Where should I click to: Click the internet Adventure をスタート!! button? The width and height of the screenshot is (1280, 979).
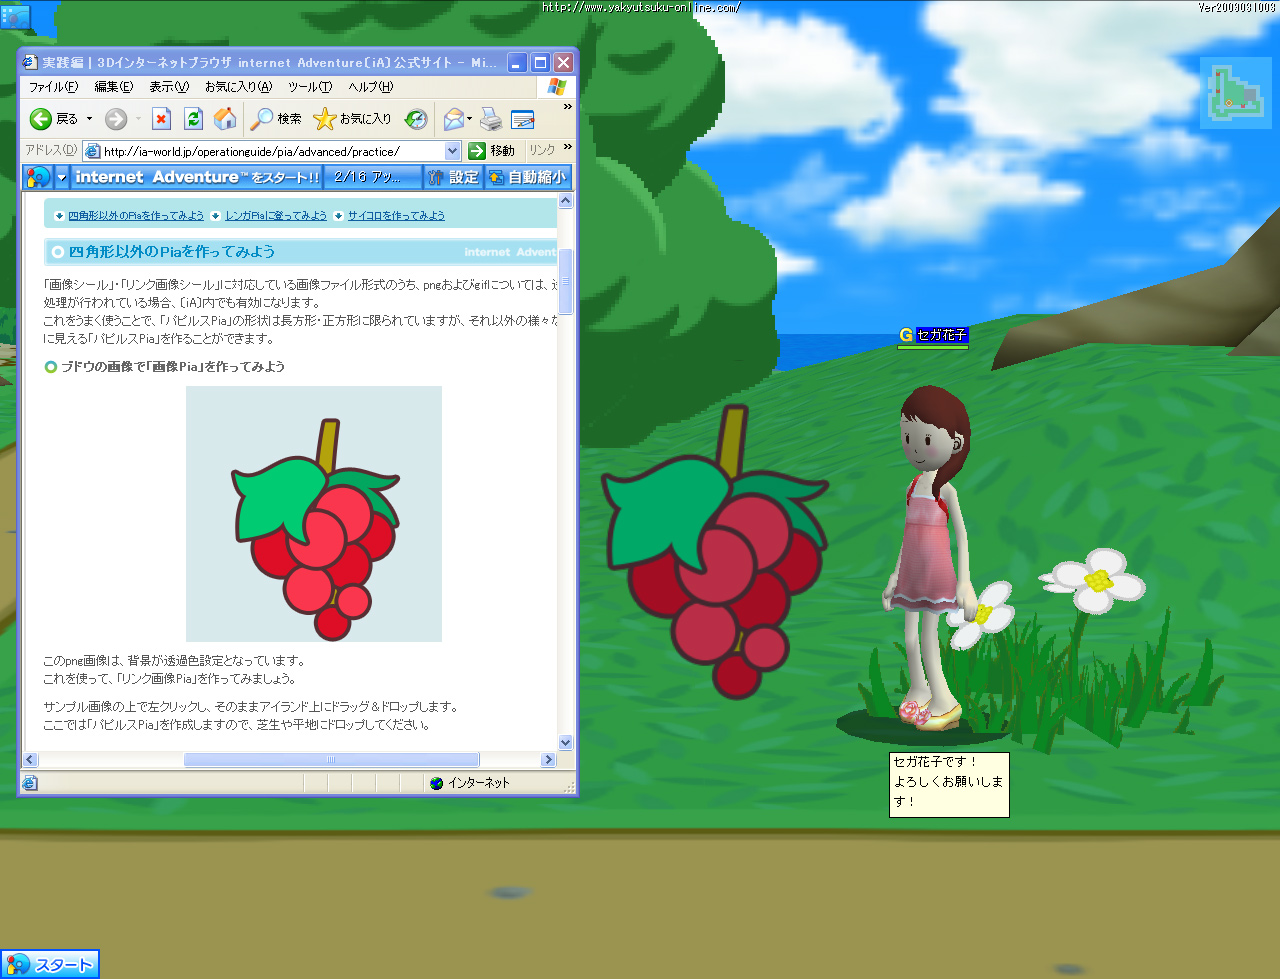[x=196, y=177]
